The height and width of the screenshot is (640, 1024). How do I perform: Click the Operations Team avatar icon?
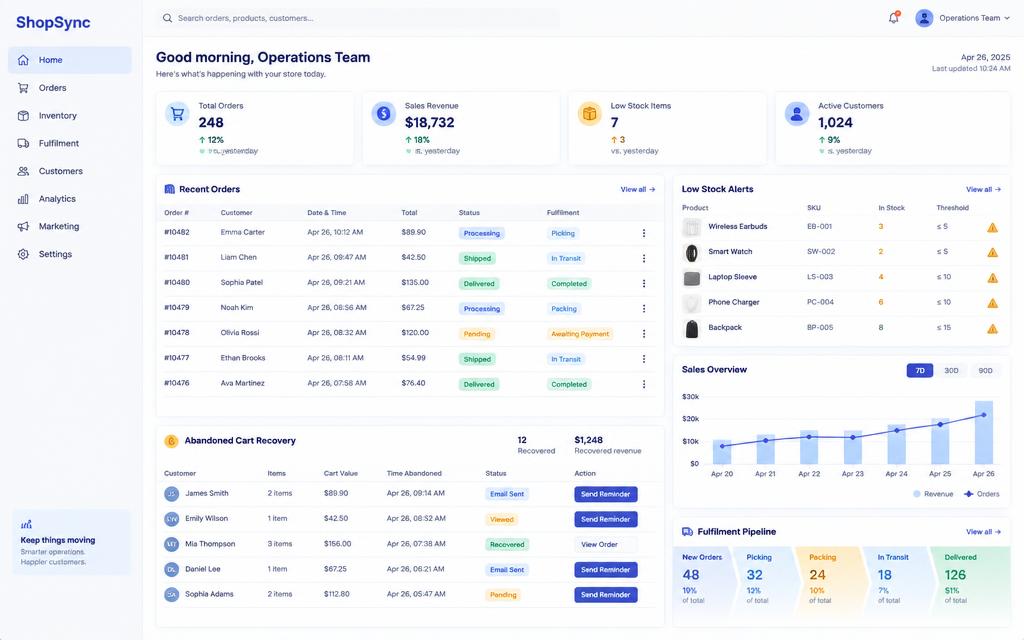pyautogui.click(x=924, y=18)
